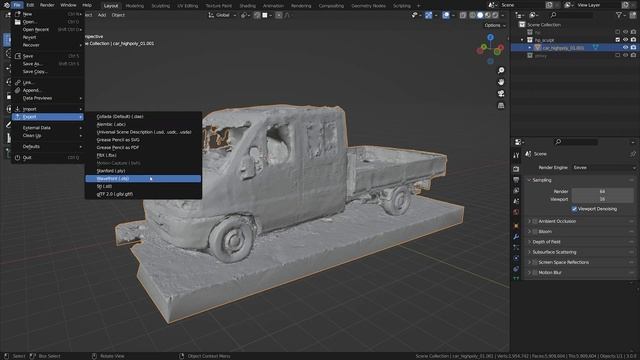This screenshot has height=360, width=640.
Task: Select material preview shading mode
Action: (x=488, y=15)
